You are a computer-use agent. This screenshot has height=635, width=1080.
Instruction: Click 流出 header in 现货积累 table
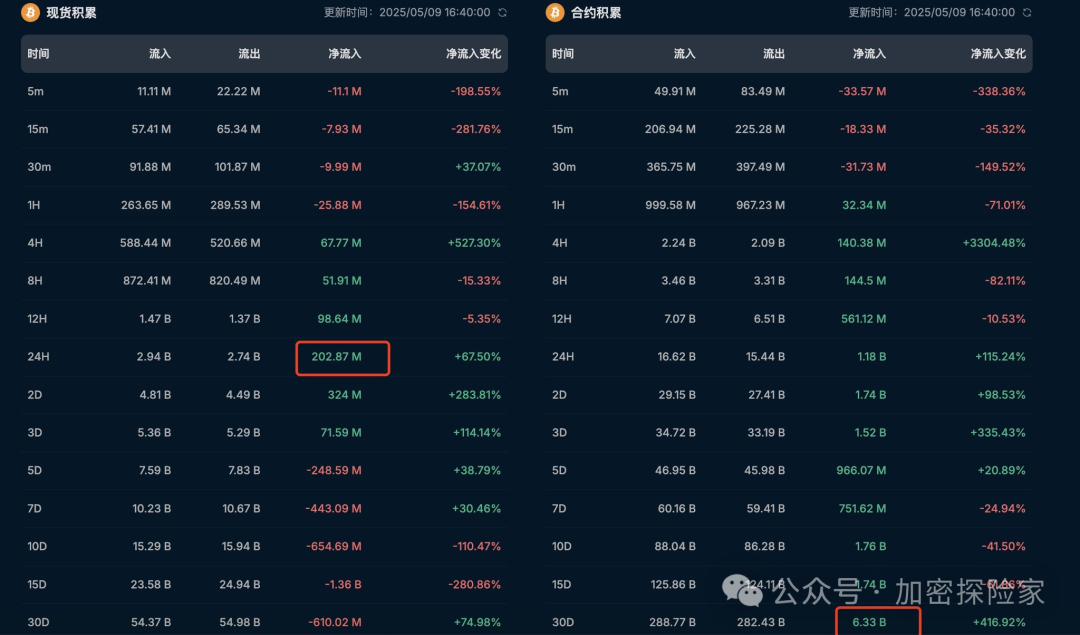249,54
